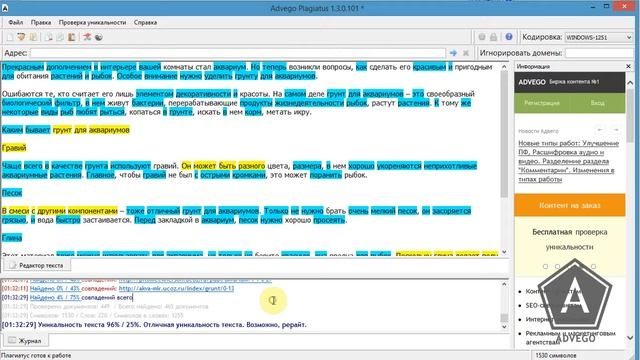Click the Игнорировать домены input field

click(599, 53)
